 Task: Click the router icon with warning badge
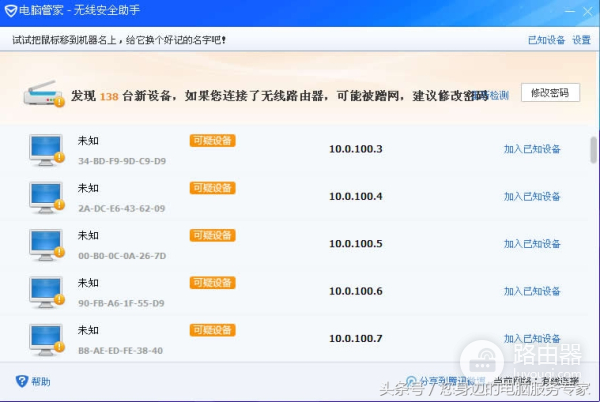pos(44,93)
